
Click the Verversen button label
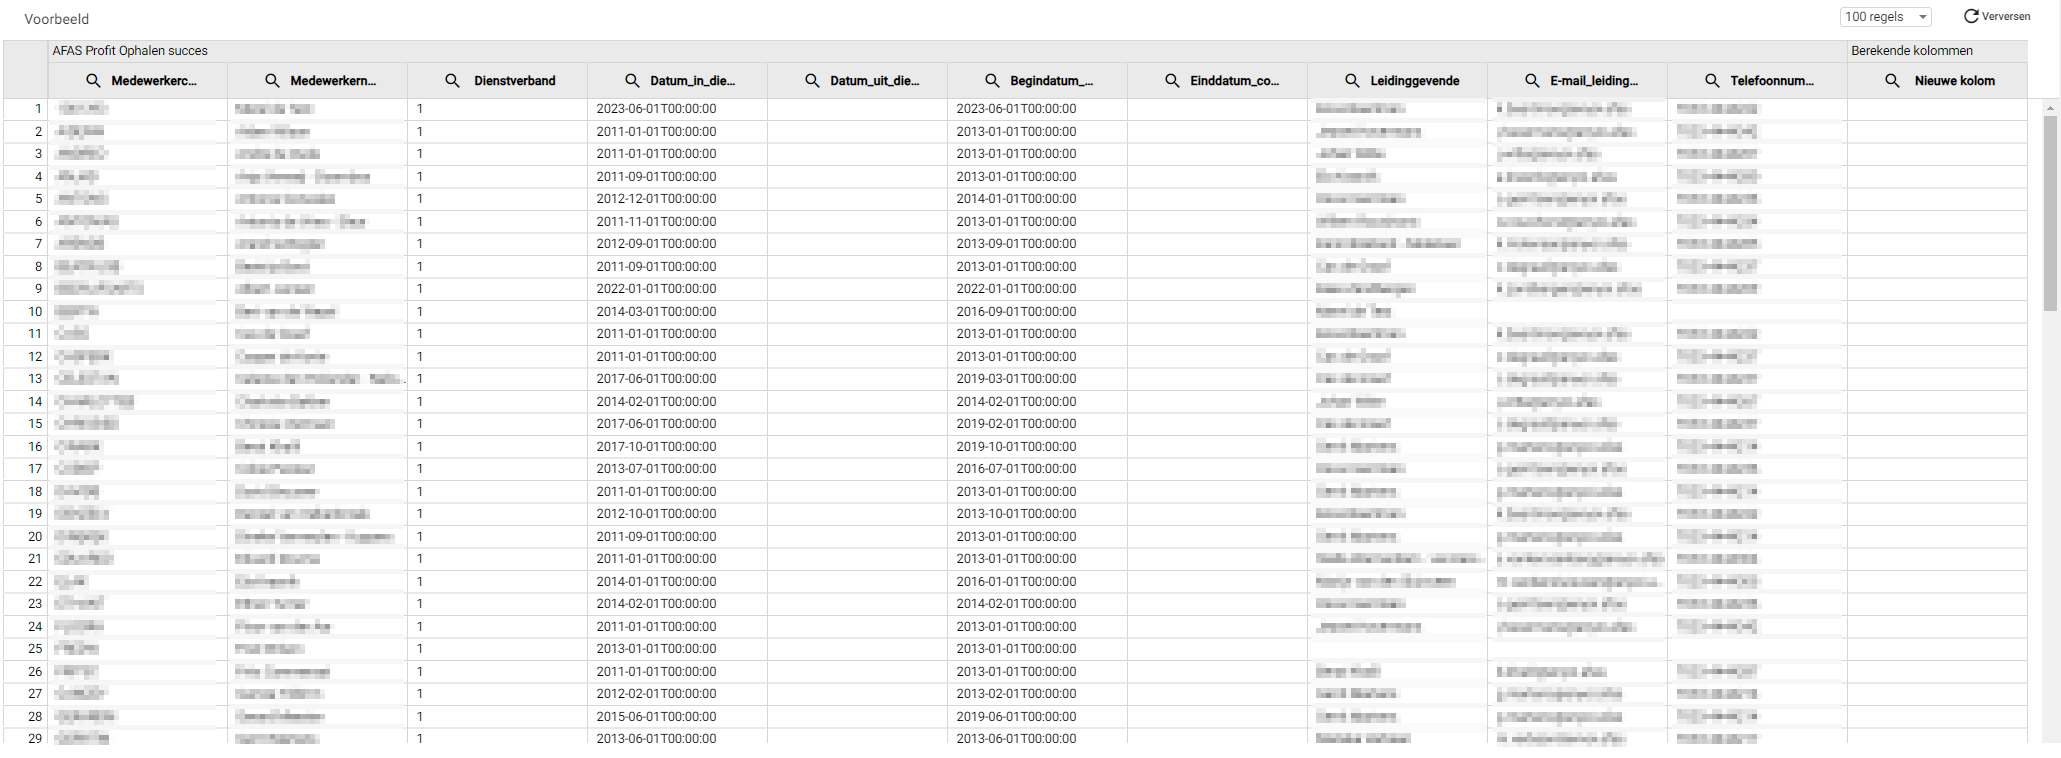(x=2006, y=17)
